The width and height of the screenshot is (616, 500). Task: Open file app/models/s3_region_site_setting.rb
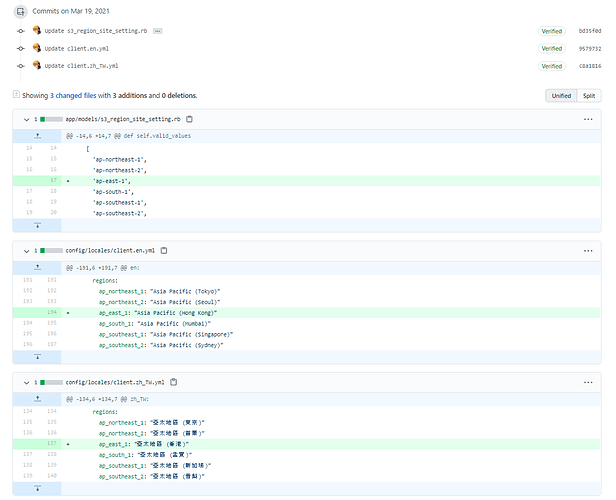[123, 119]
